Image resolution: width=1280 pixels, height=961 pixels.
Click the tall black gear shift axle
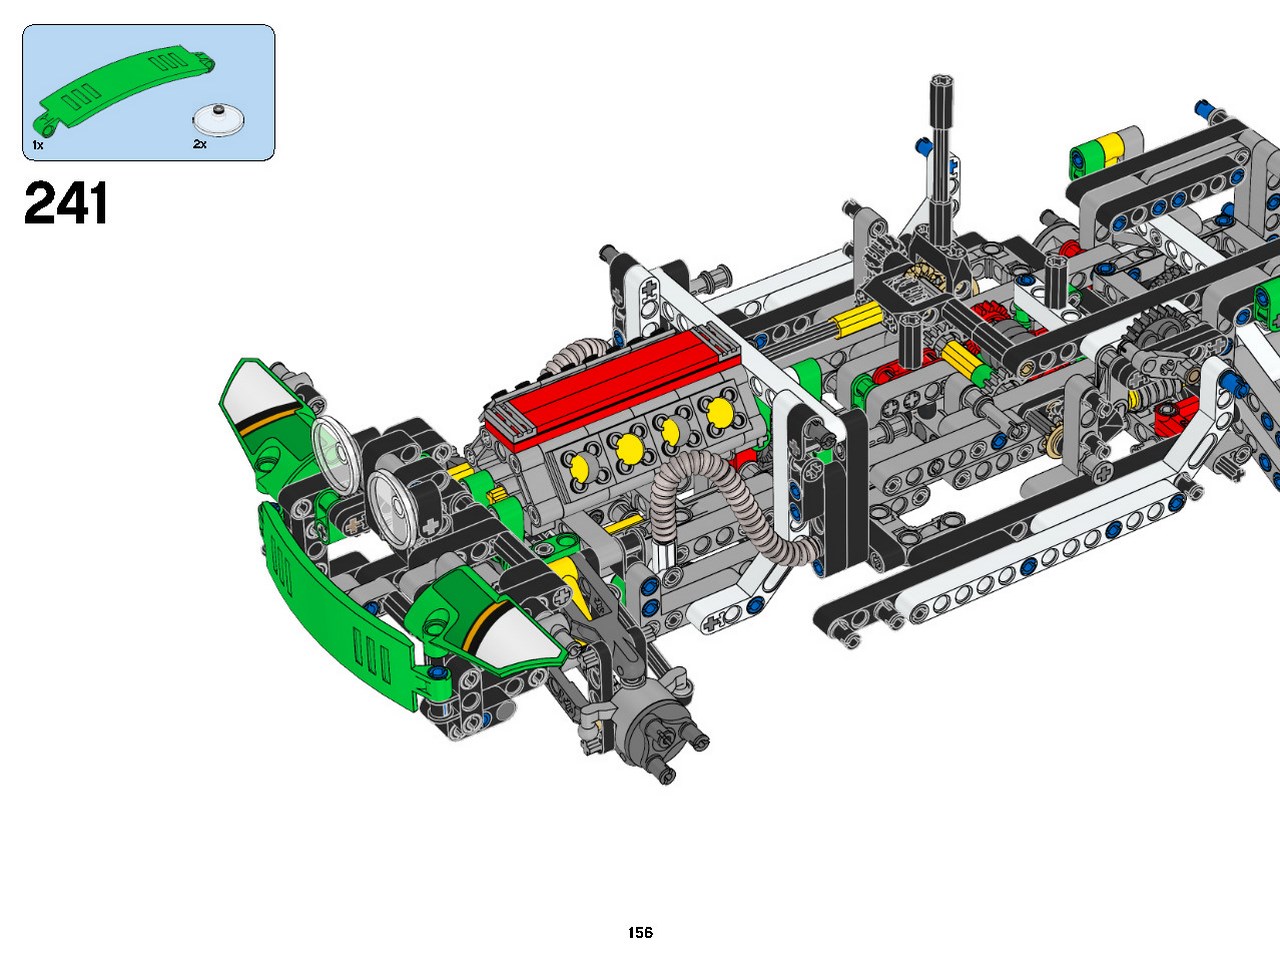941,160
